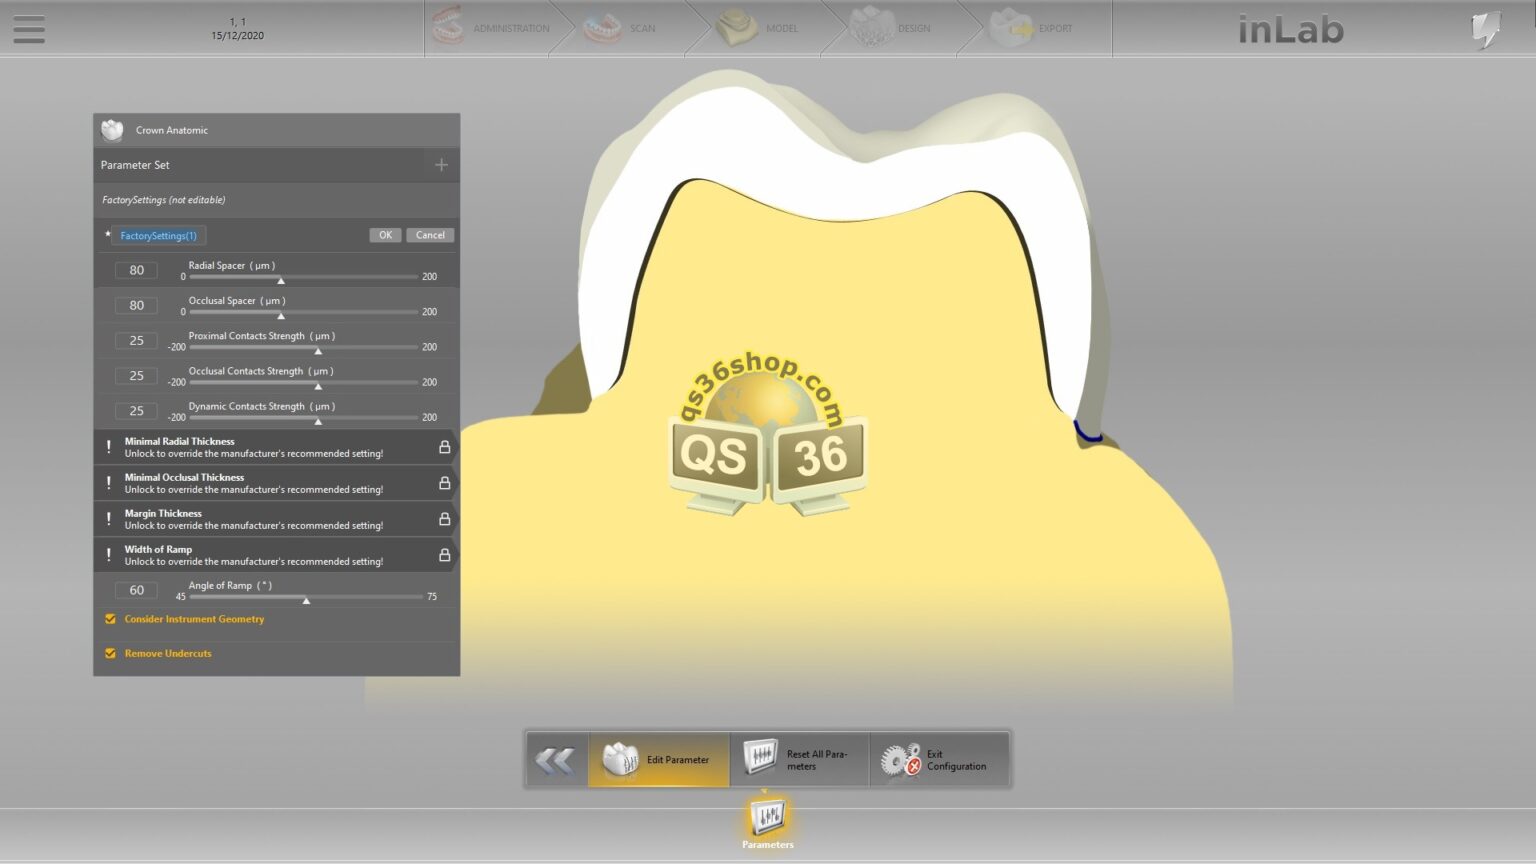Edit the FactorySettings(1) name field
1536x864 pixels.
tap(159, 236)
